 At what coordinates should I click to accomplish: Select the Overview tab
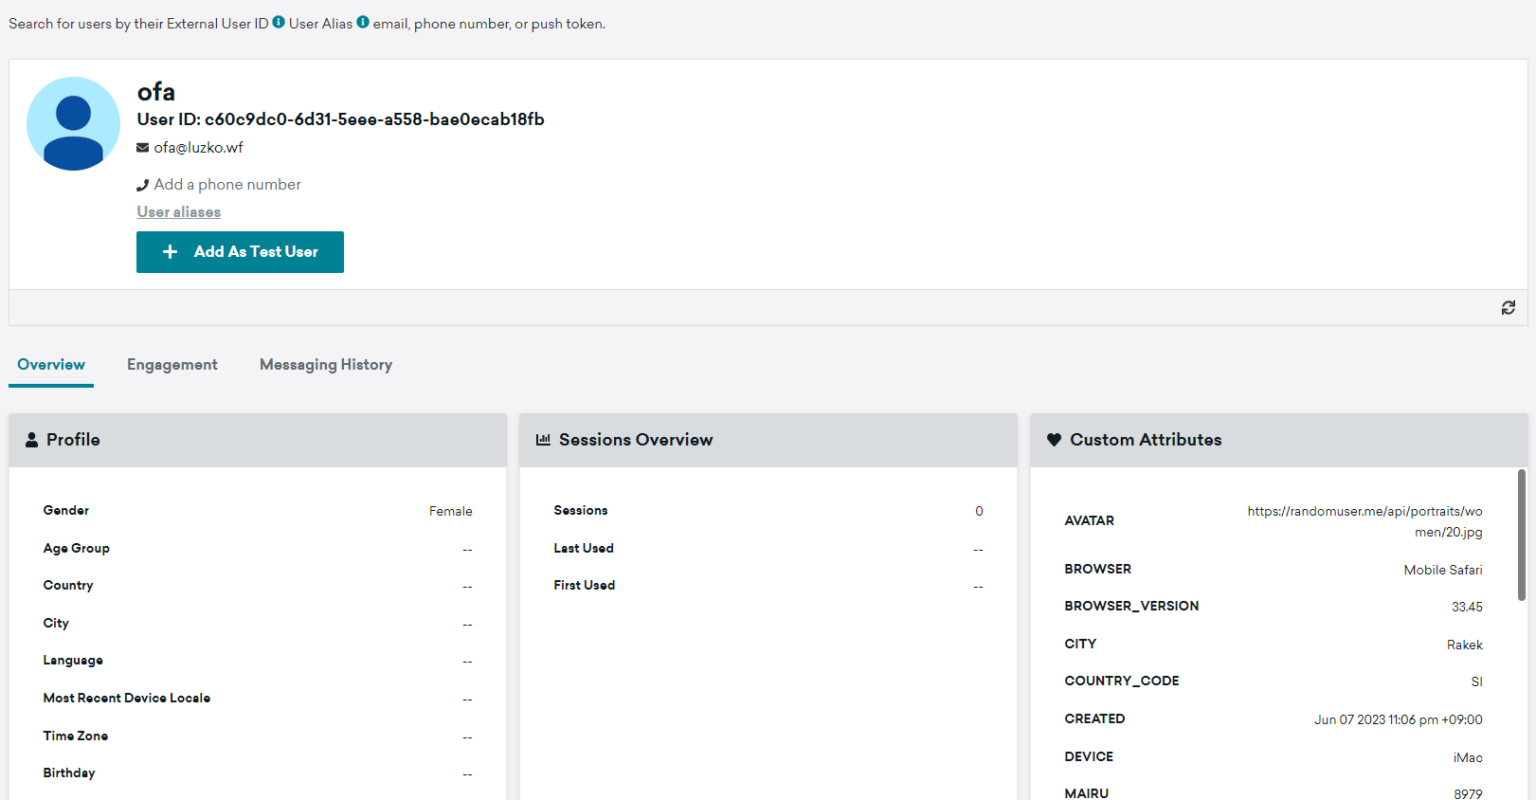(x=51, y=364)
